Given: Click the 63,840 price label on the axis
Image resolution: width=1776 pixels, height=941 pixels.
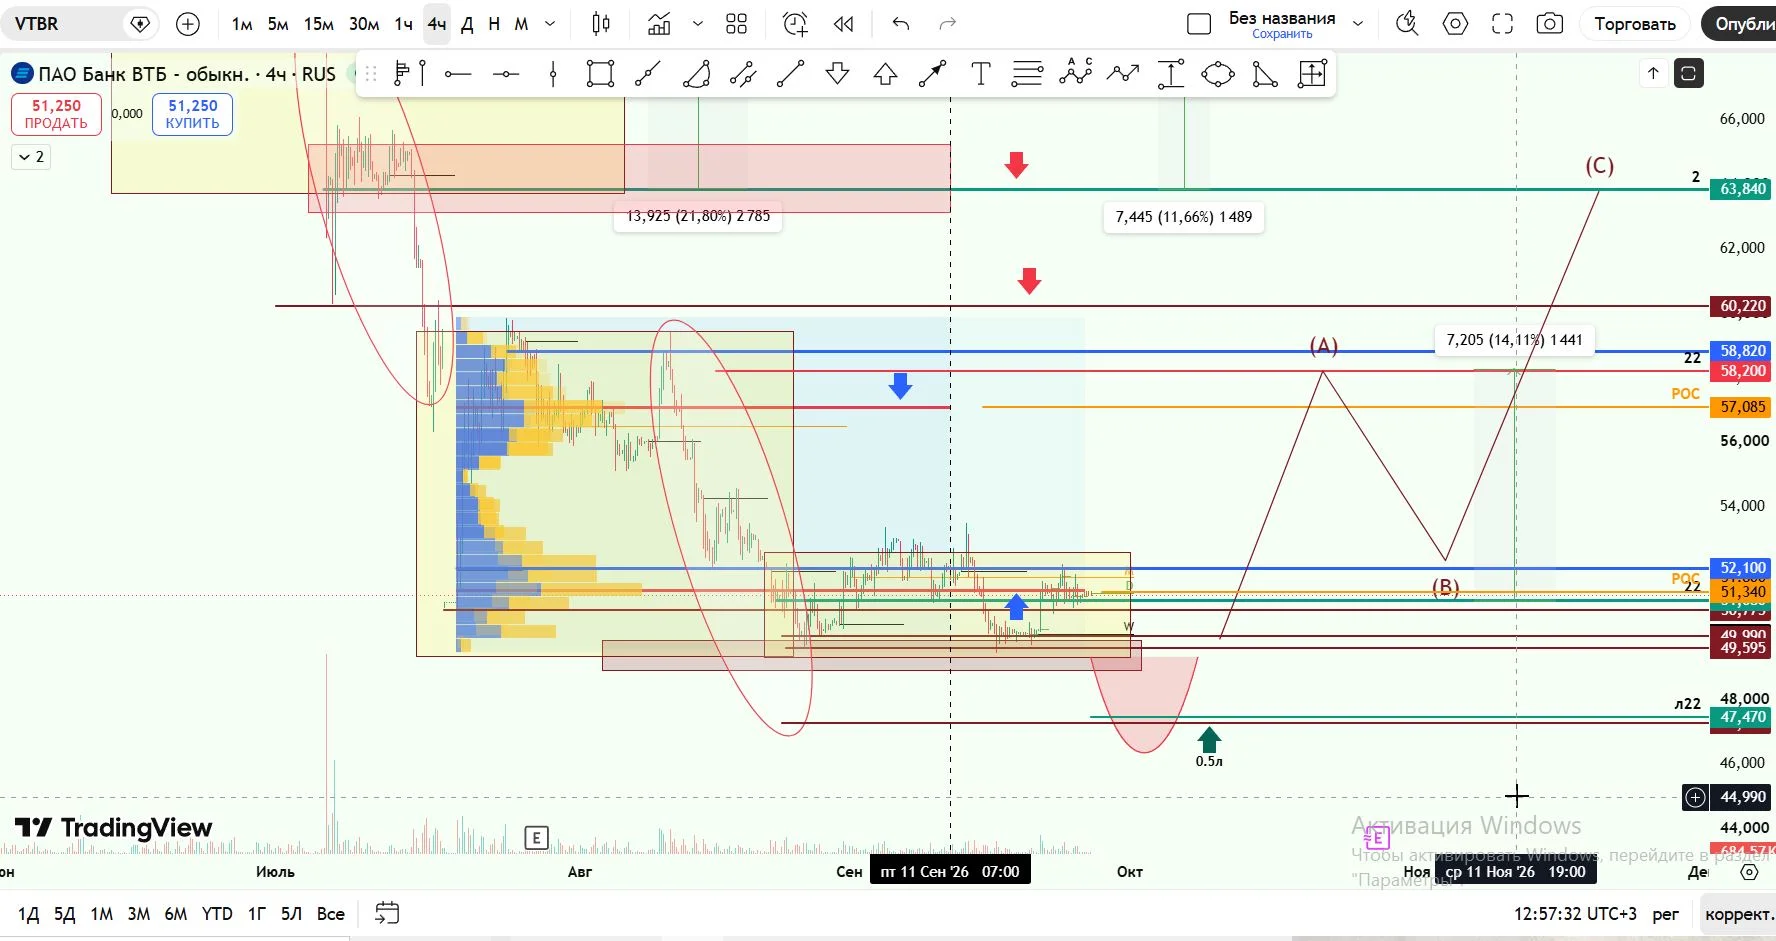Looking at the screenshot, I should pyautogui.click(x=1742, y=189).
